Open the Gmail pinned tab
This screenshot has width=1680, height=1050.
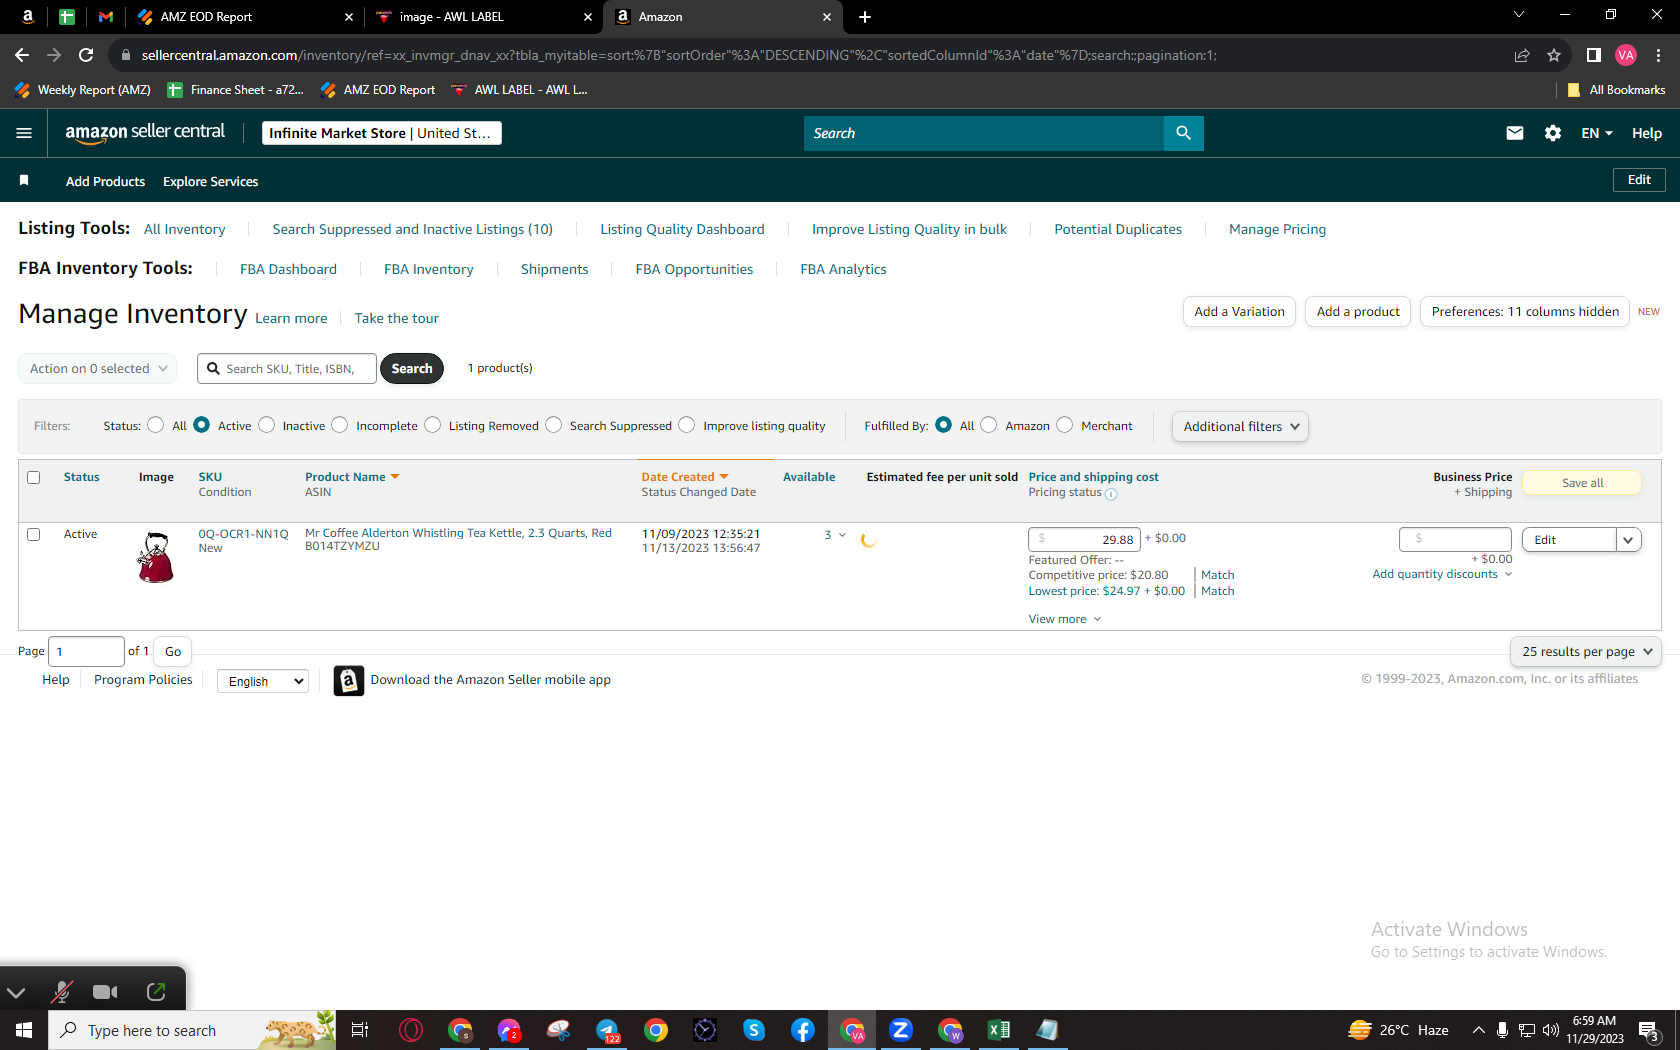106,17
